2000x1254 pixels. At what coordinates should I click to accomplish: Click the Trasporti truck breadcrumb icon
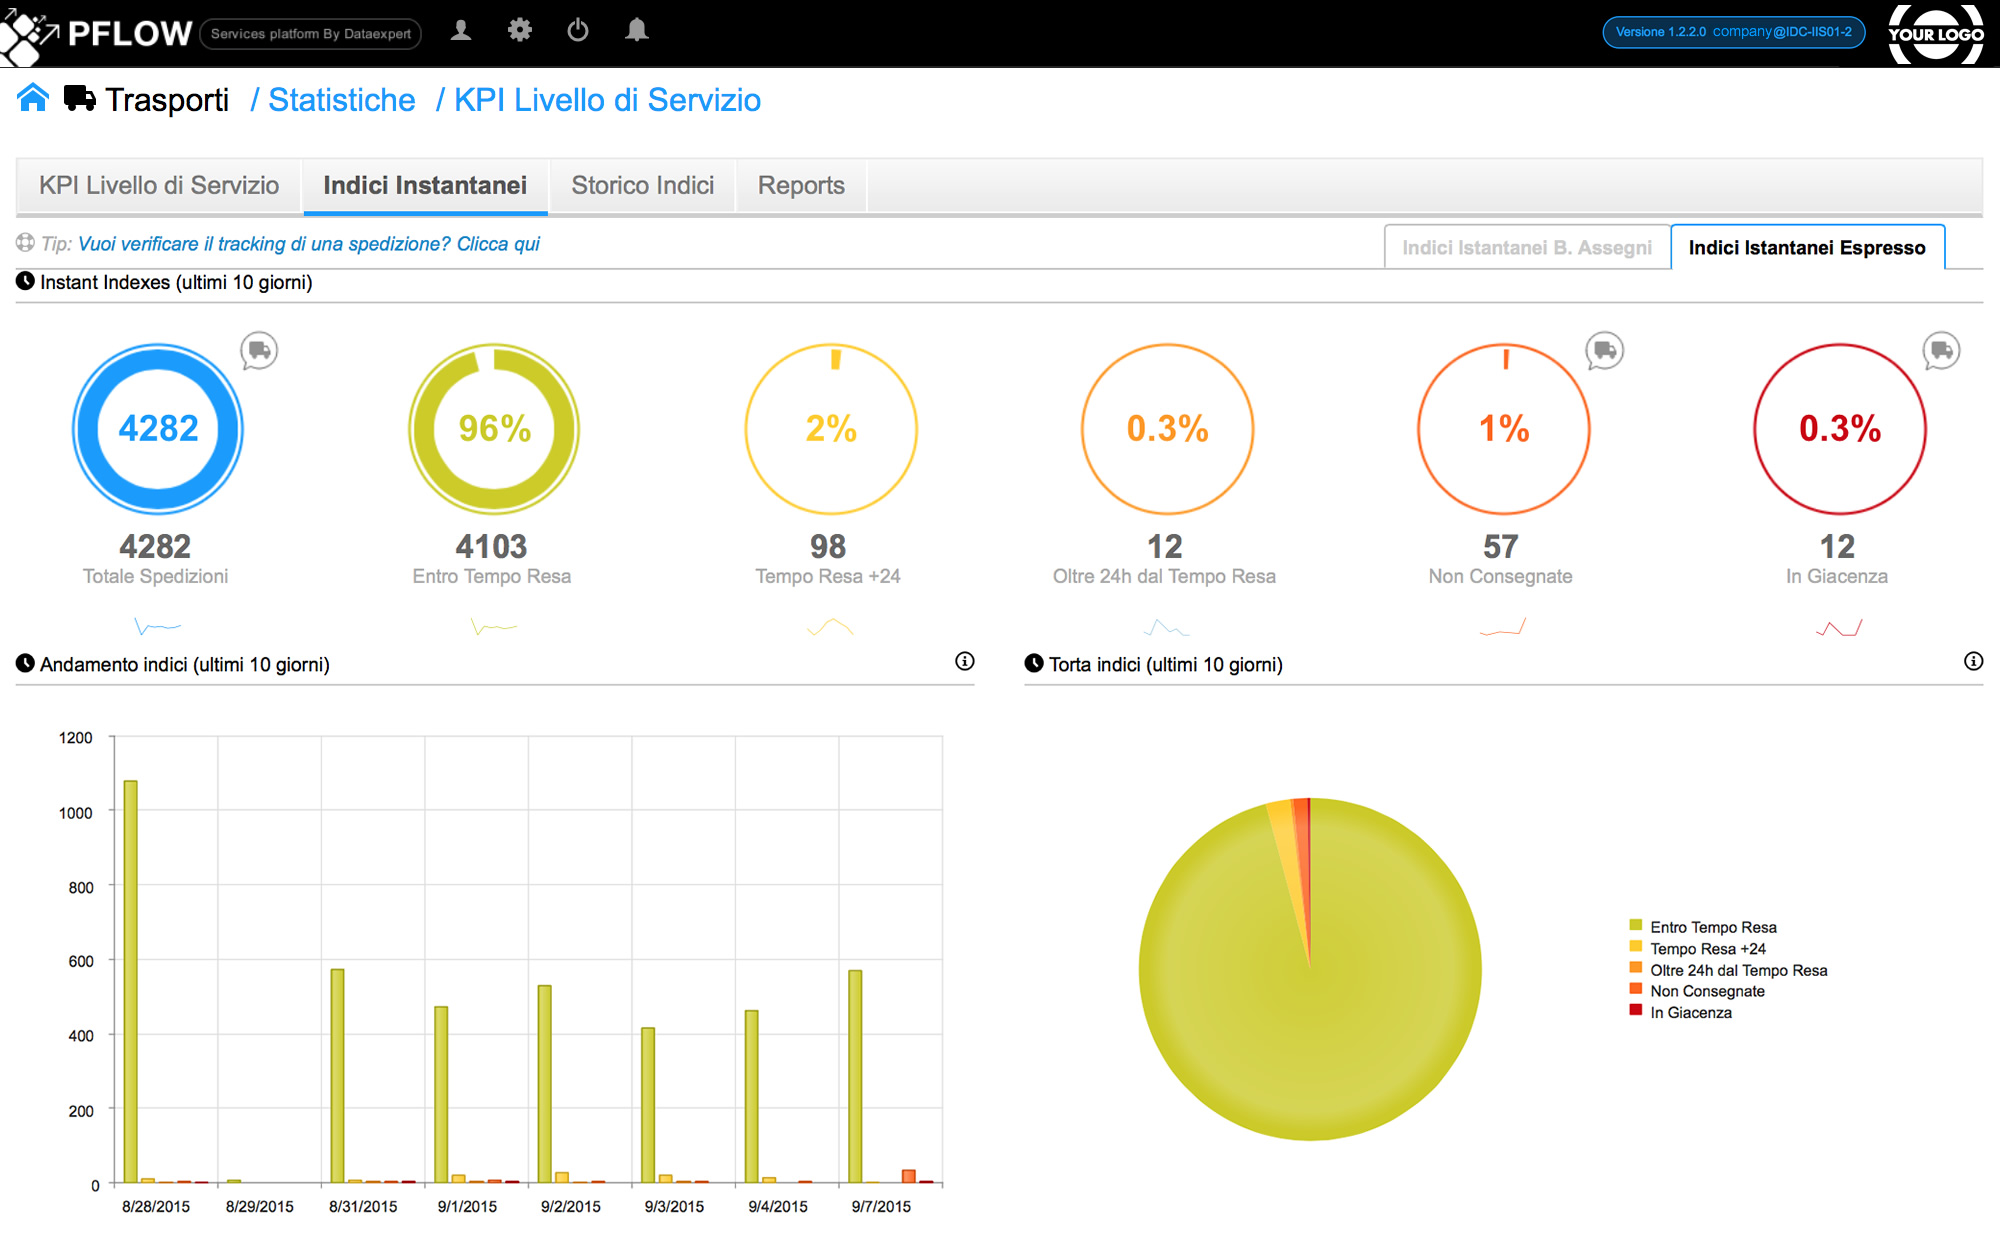coord(80,98)
